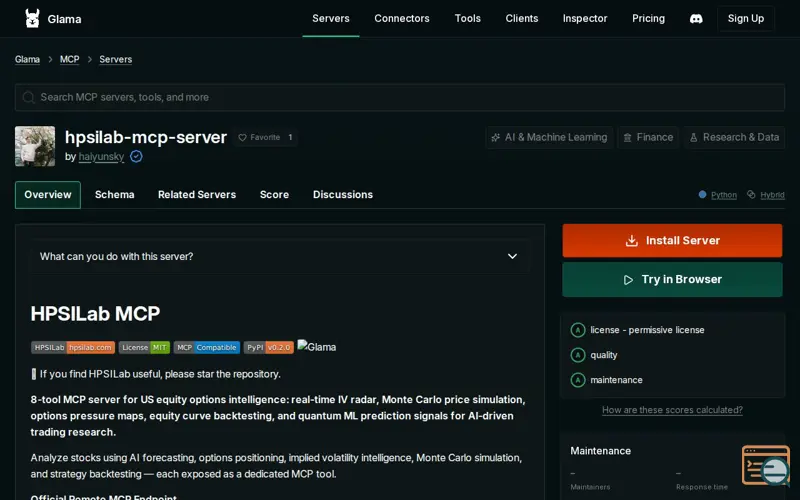This screenshot has height=500, width=800.
Task: Click the broken Glama badge image
Action: click(317, 347)
